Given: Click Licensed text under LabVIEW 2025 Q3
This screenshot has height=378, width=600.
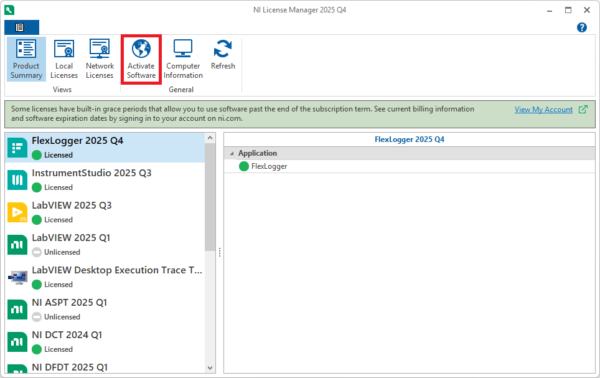Looking at the screenshot, I should pos(58,220).
